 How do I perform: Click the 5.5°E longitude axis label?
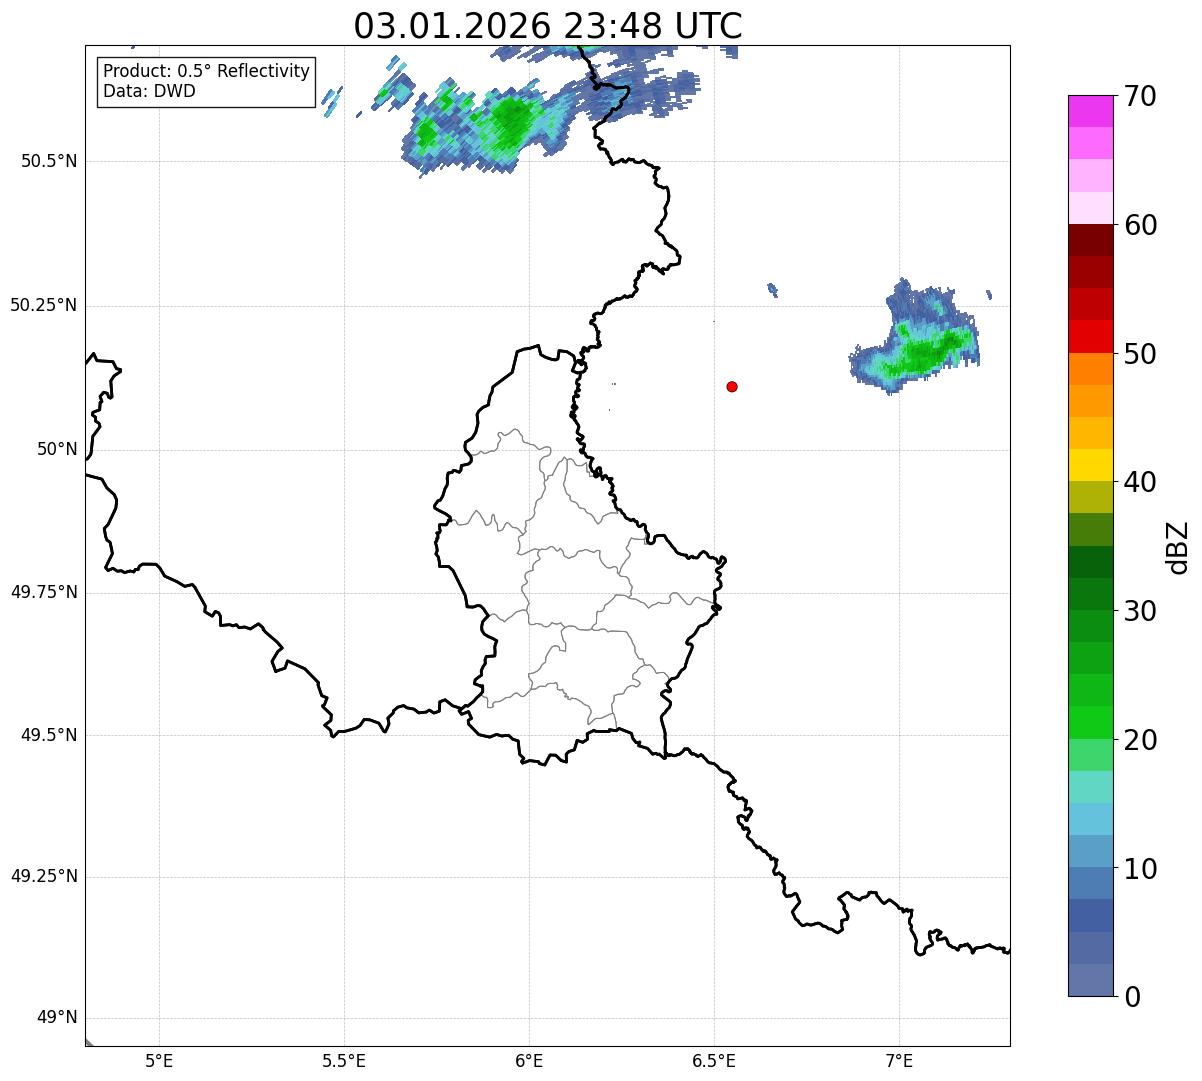tap(344, 1061)
